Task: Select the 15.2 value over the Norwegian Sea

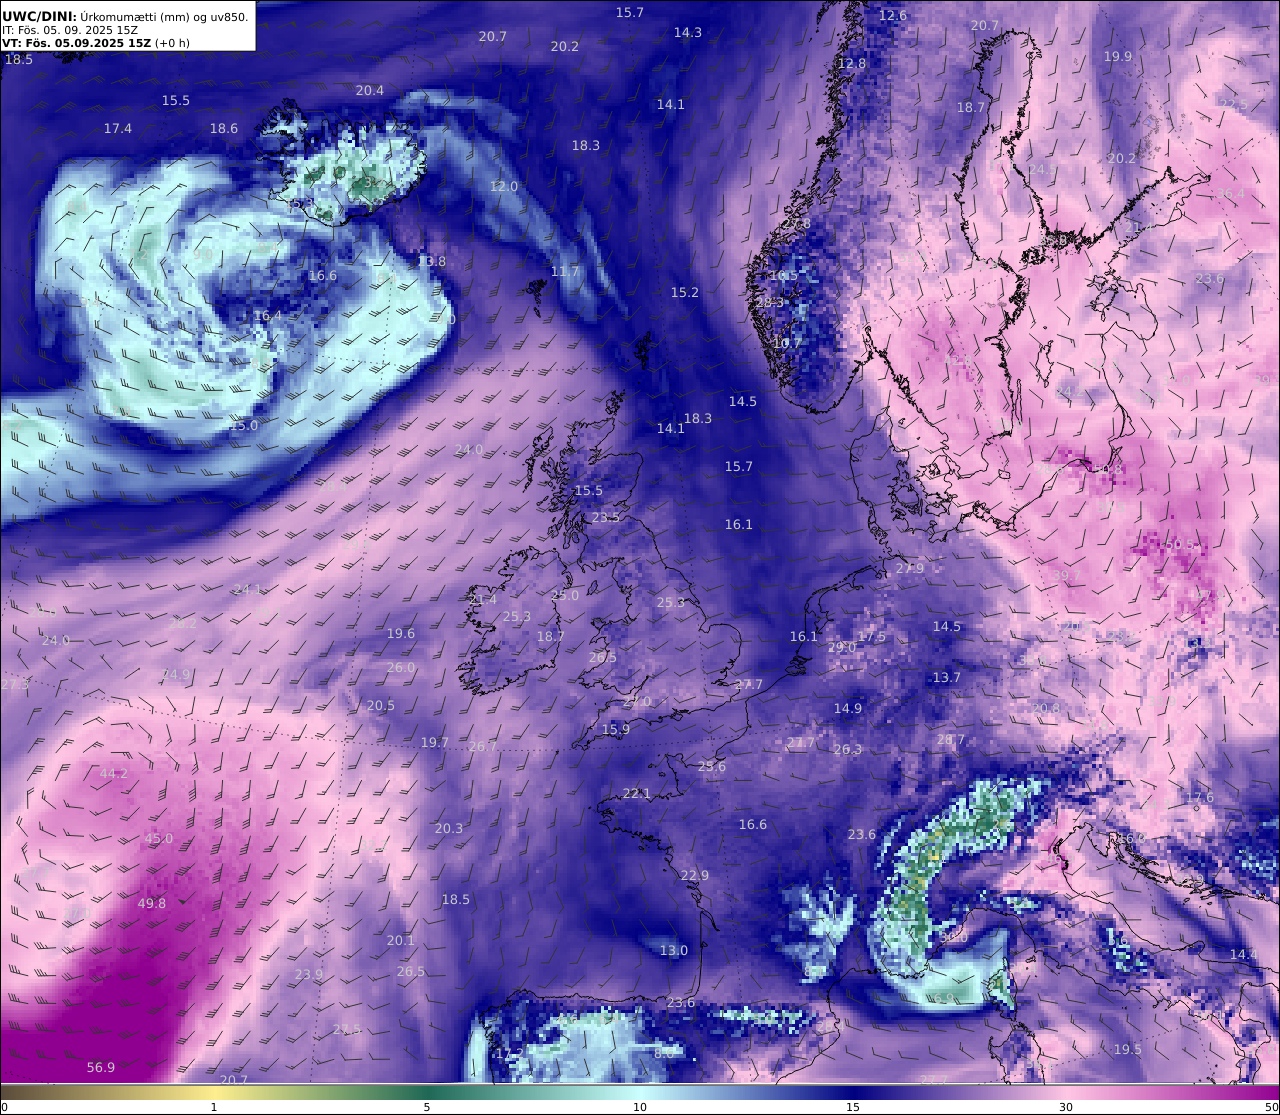Action: click(x=685, y=292)
